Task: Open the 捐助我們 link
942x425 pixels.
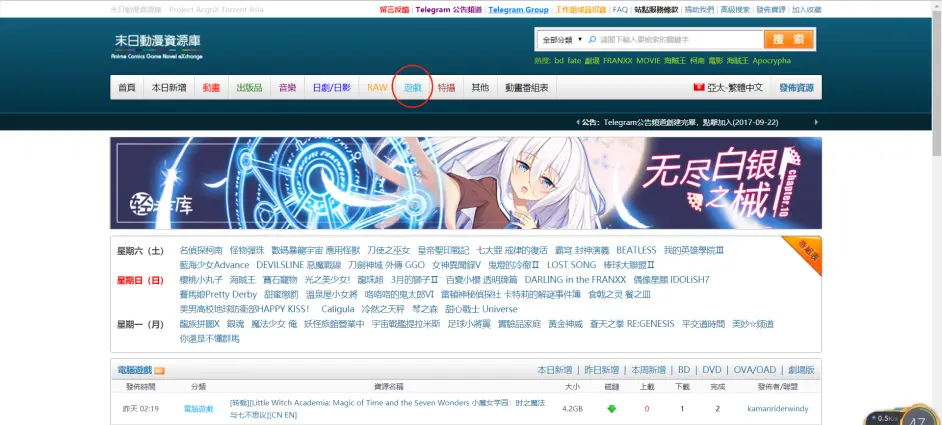Action: 700,10
